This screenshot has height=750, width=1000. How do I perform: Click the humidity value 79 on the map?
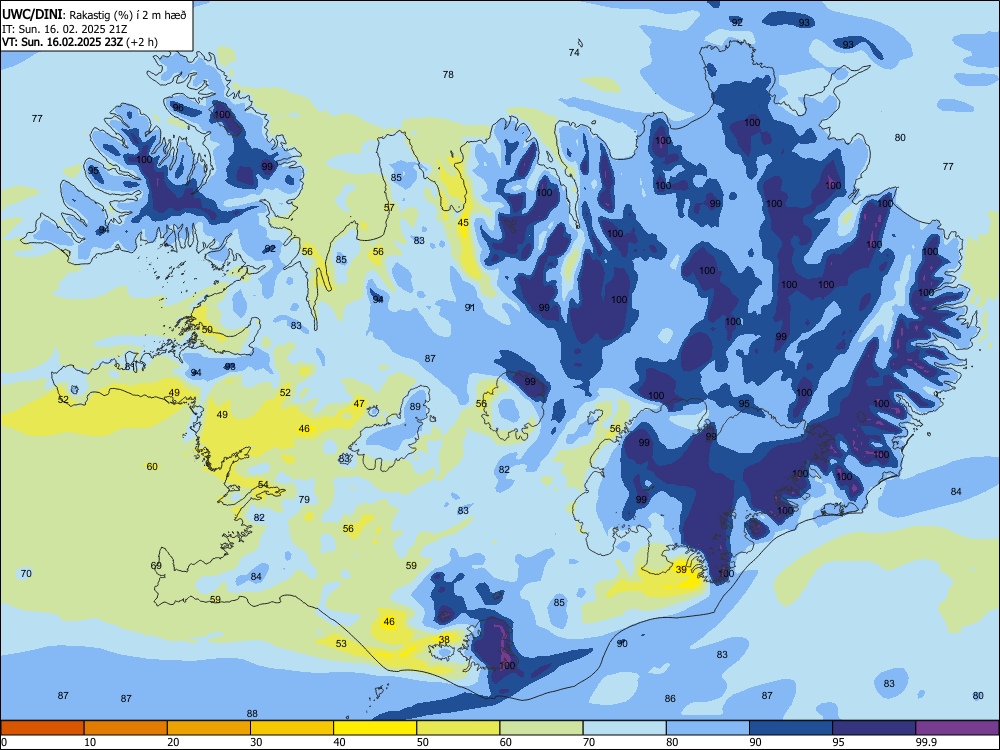click(304, 499)
